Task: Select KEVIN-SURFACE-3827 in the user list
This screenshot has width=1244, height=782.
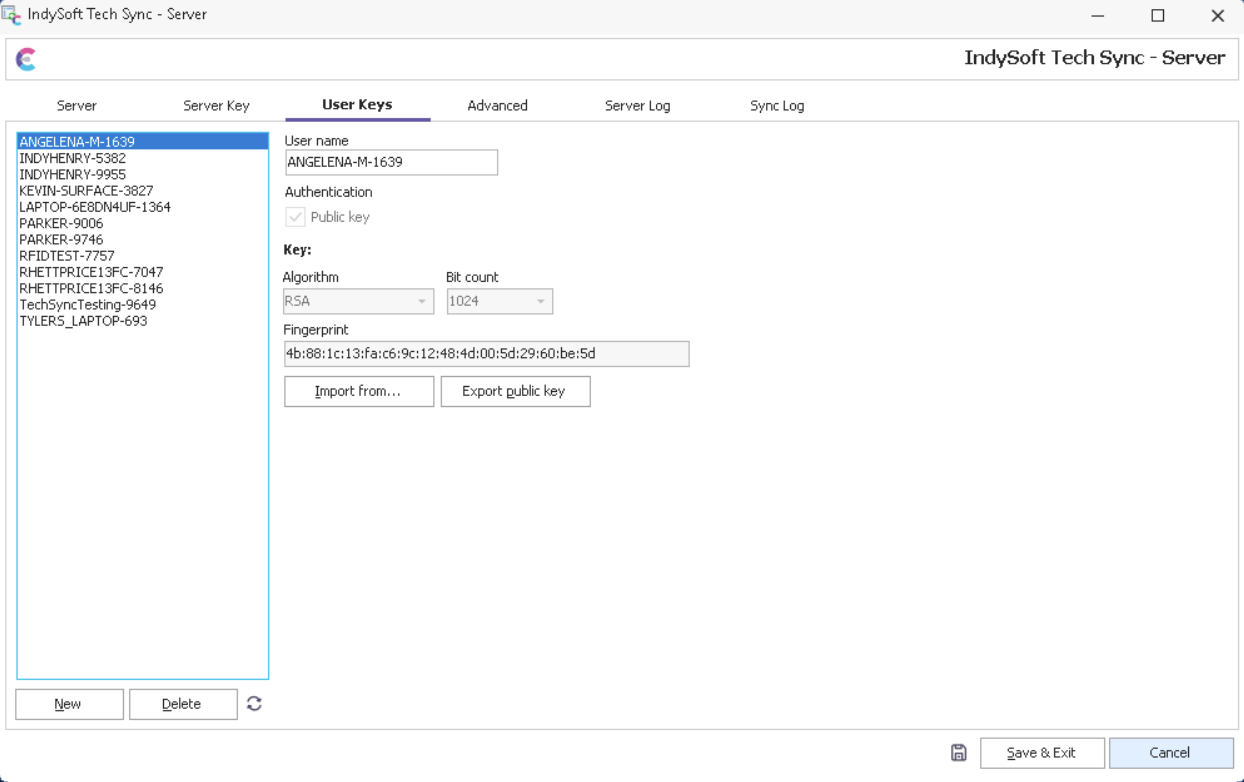Action: point(86,191)
